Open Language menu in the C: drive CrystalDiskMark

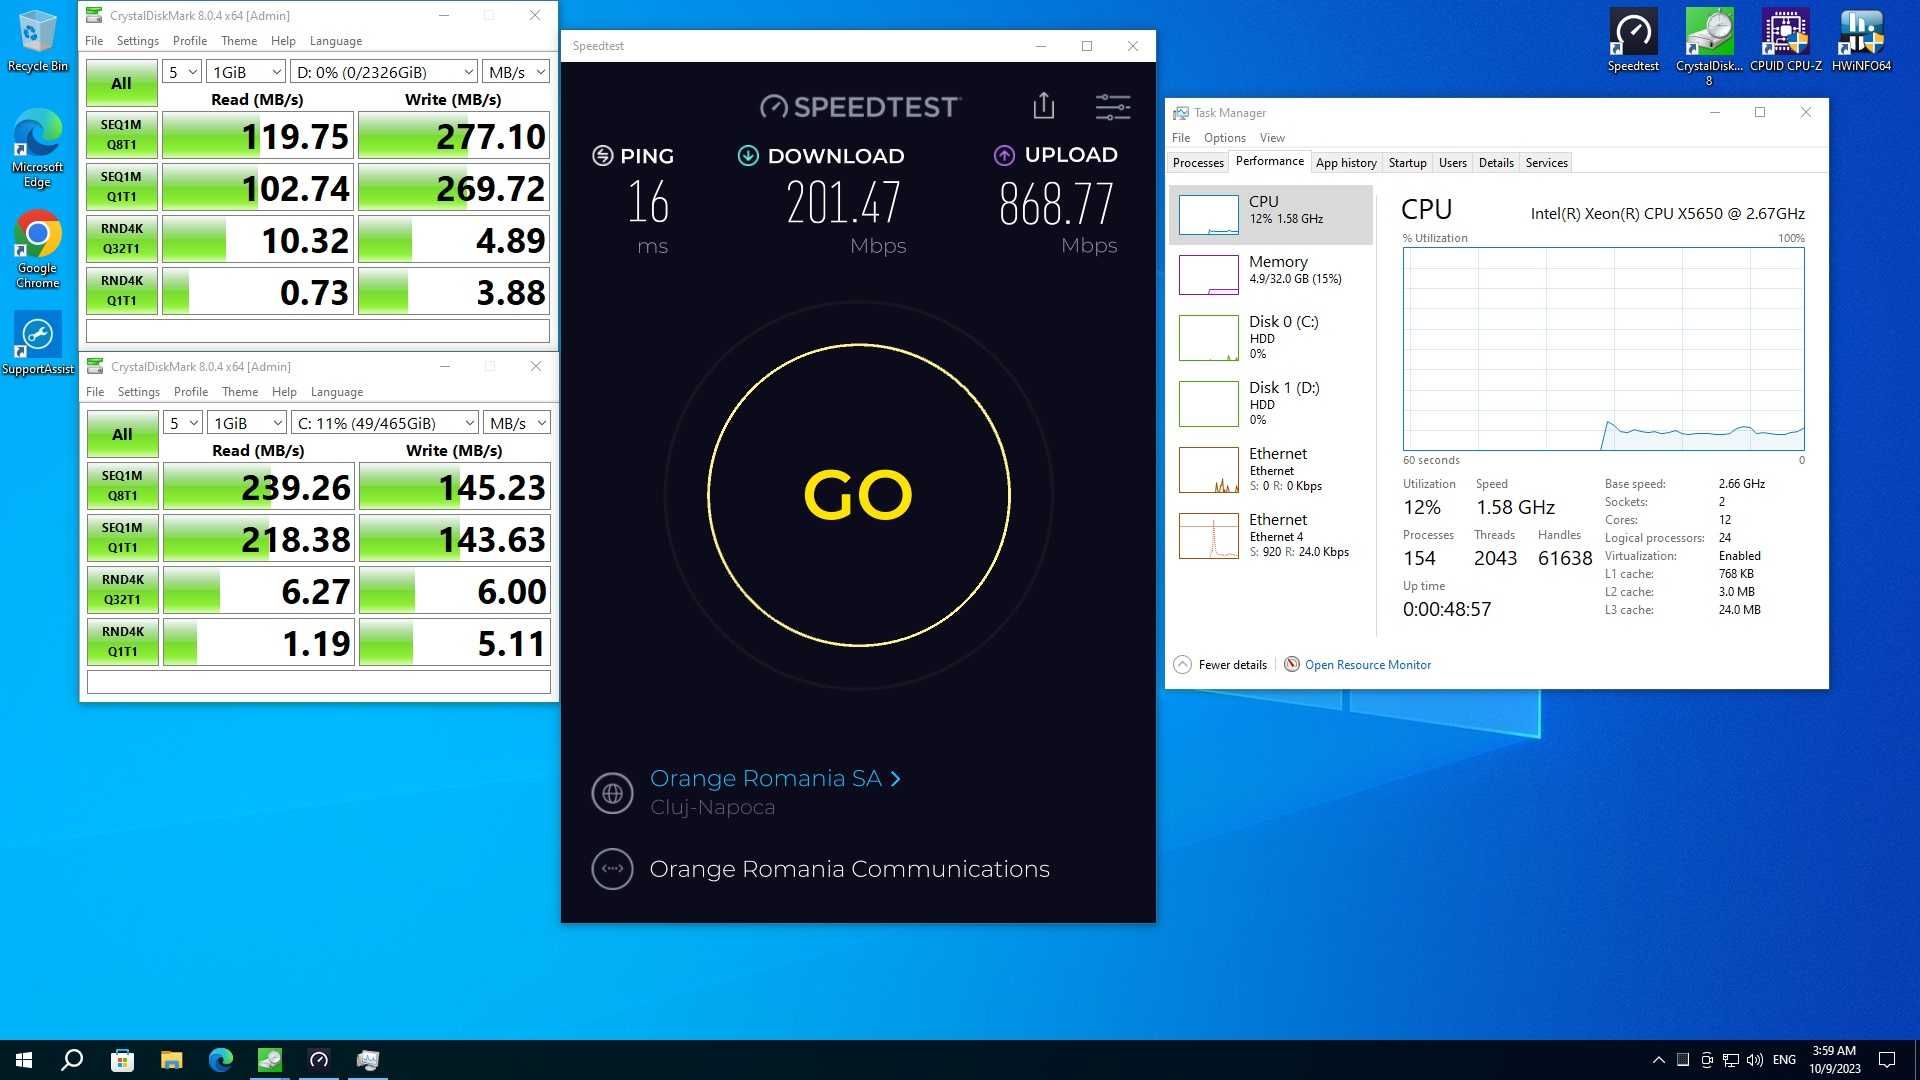point(337,392)
